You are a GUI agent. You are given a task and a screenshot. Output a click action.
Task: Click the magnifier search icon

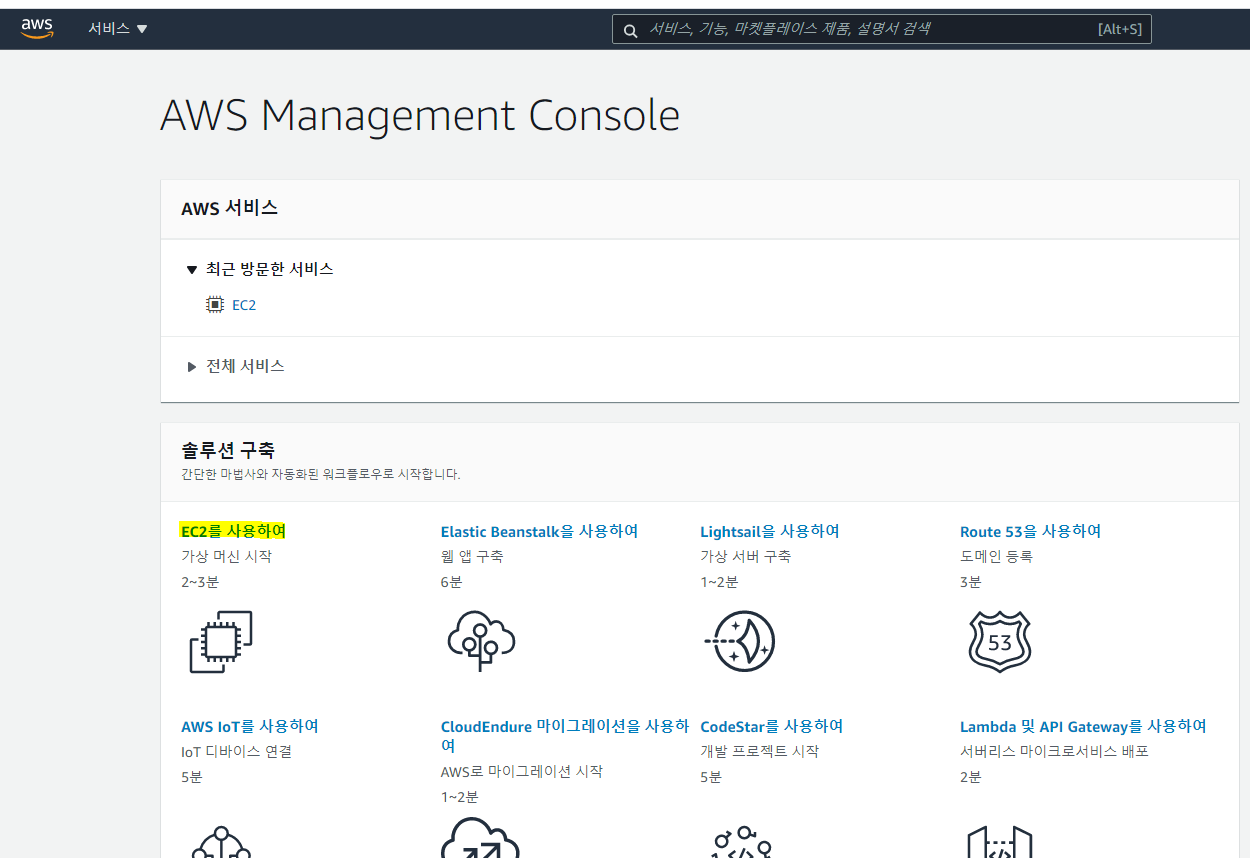click(x=630, y=30)
